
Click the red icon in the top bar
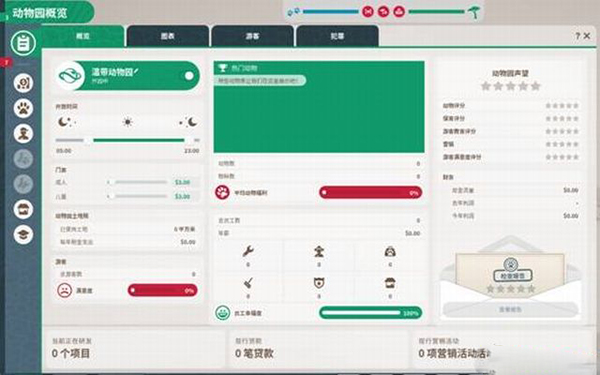[x=368, y=11]
